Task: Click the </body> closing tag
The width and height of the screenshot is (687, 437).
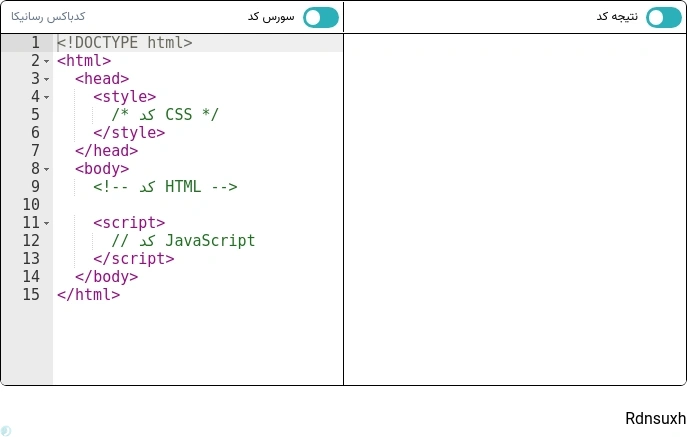Action: coord(106,276)
